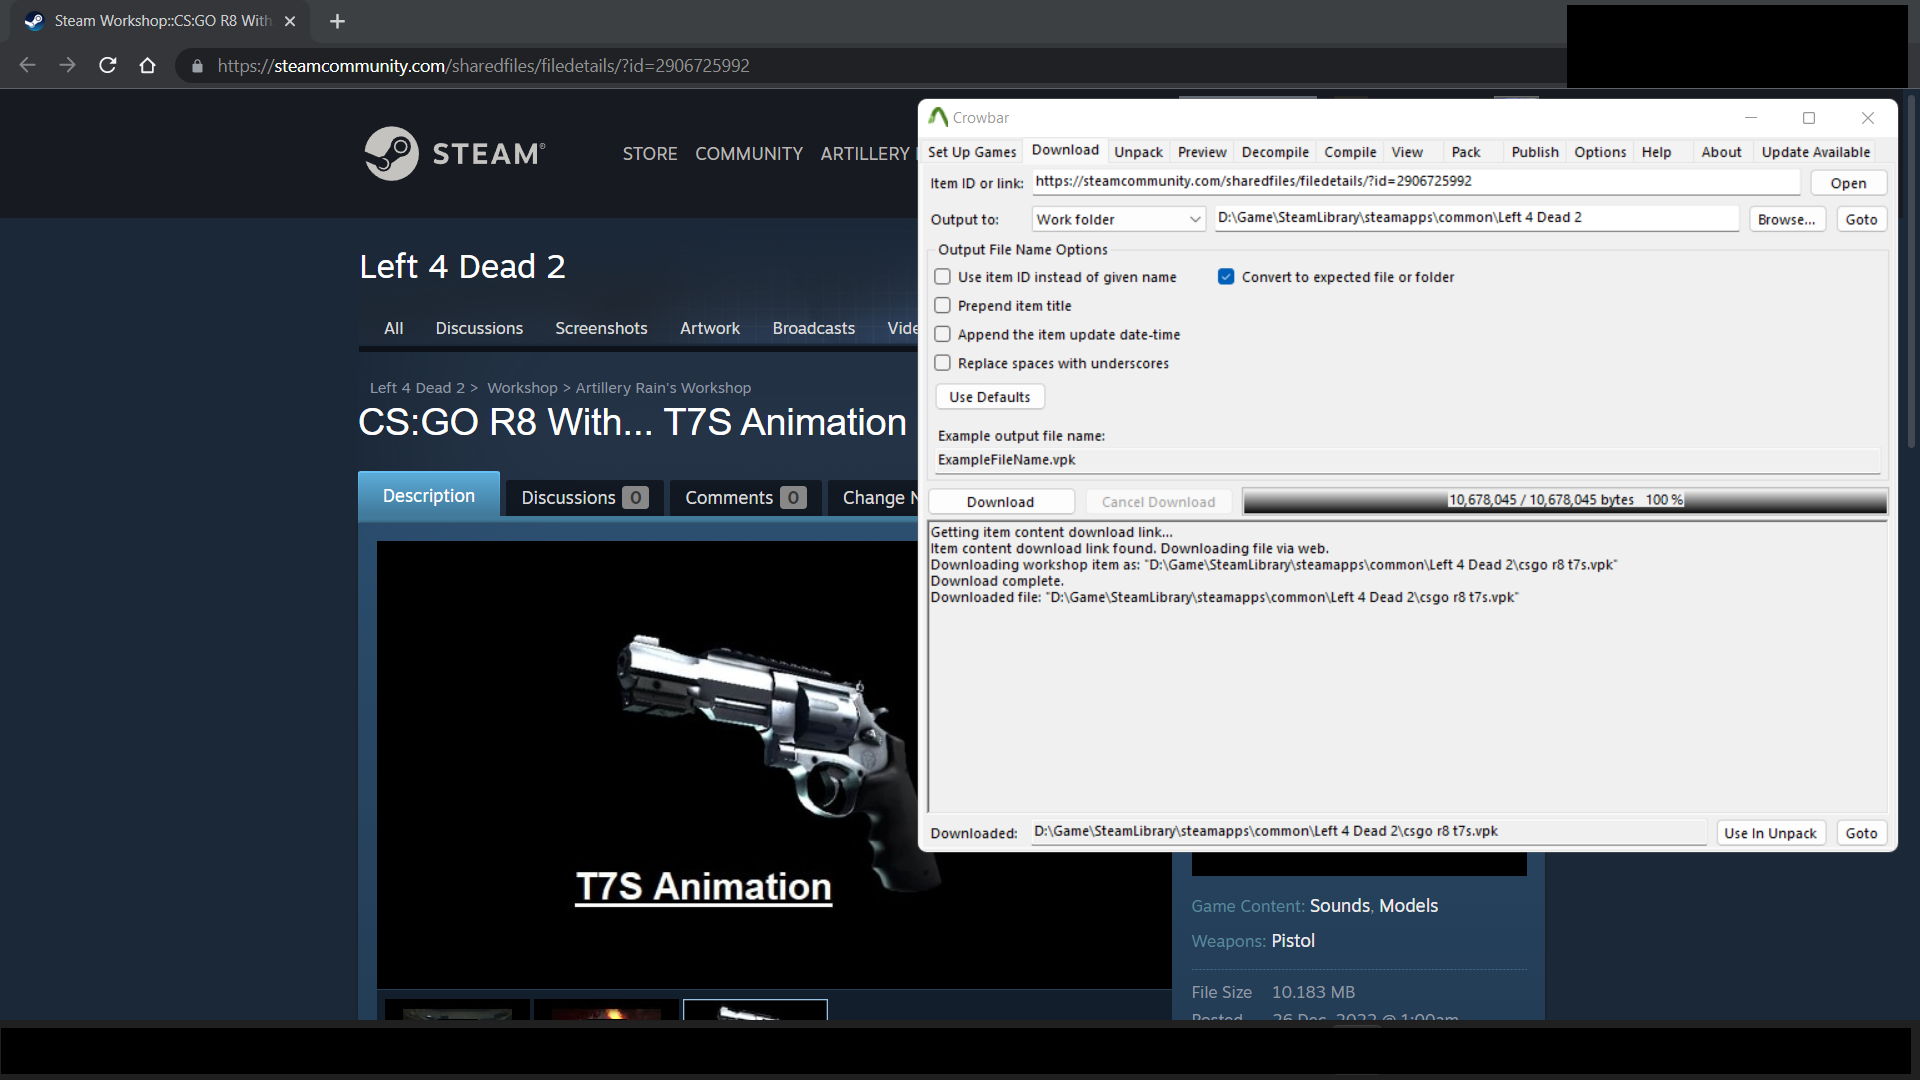Tick the Prepend item title checkbox
The width and height of the screenshot is (1920, 1080).
coord(942,306)
